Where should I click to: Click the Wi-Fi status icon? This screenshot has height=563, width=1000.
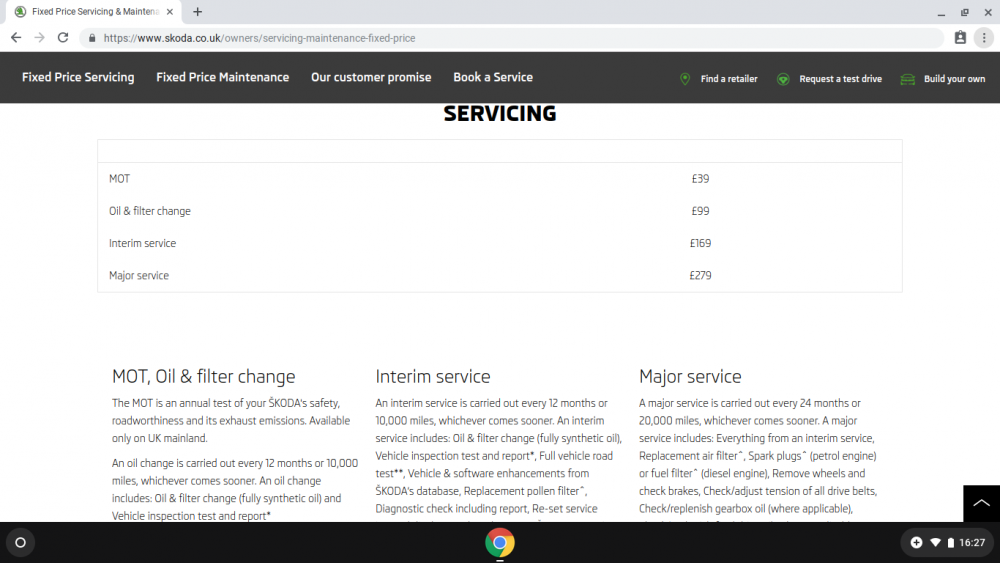click(935, 543)
